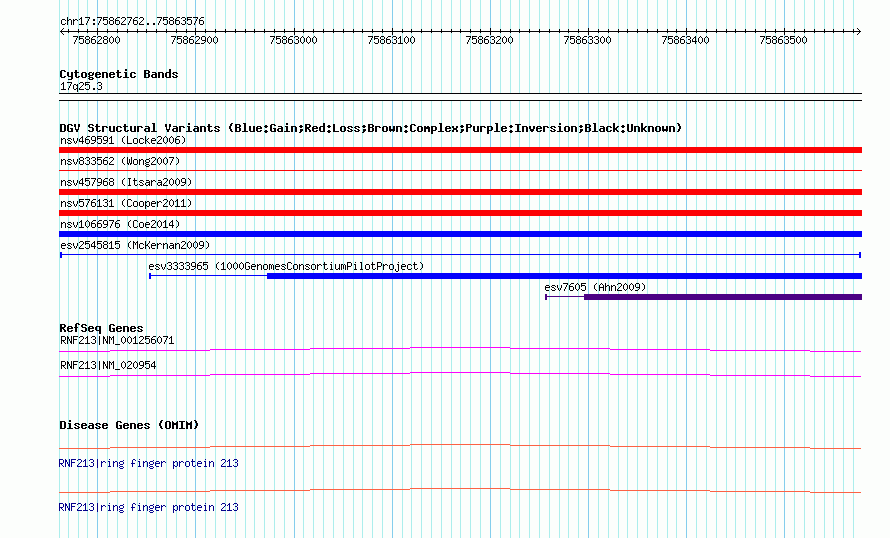Click the ruler tick labeled 75863100

click(x=392, y=40)
